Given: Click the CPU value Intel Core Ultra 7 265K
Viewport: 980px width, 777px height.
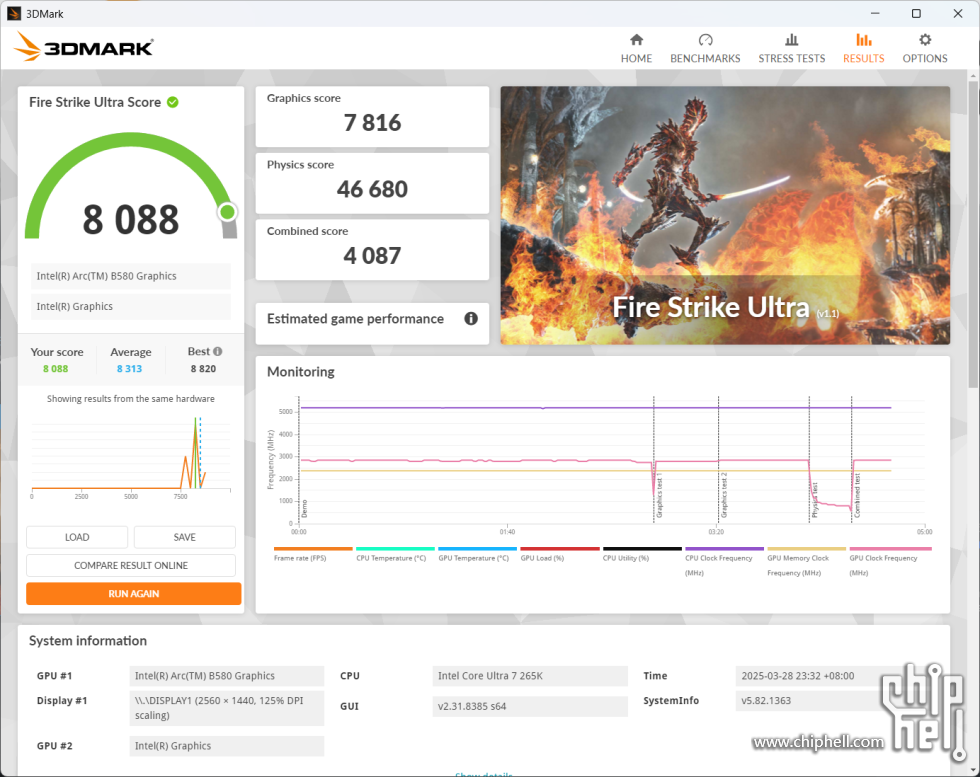Looking at the screenshot, I should point(530,676).
